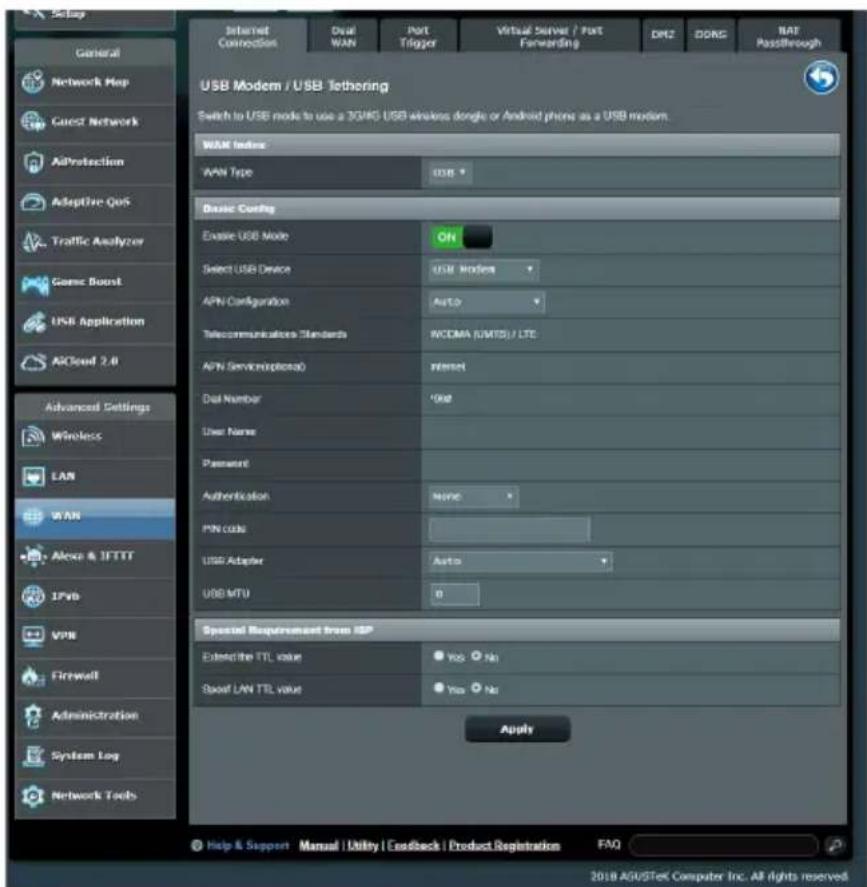Open the Firewall flame icon
The image size is (867, 887).
(33, 676)
